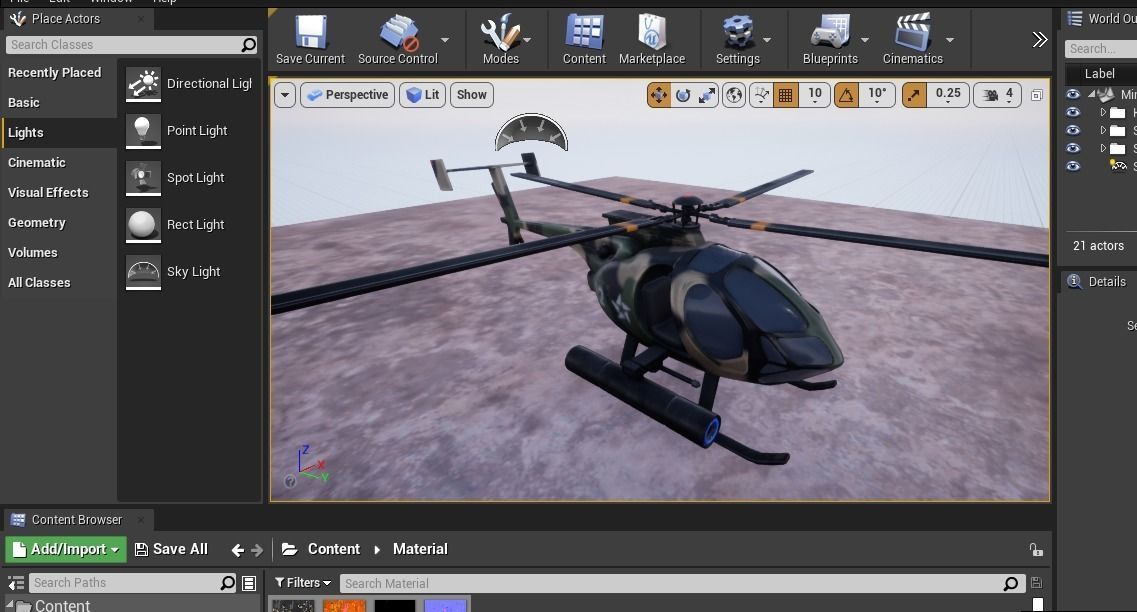
Task: Cycle the world/local coordinate globe icon
Action: (734, 95)
